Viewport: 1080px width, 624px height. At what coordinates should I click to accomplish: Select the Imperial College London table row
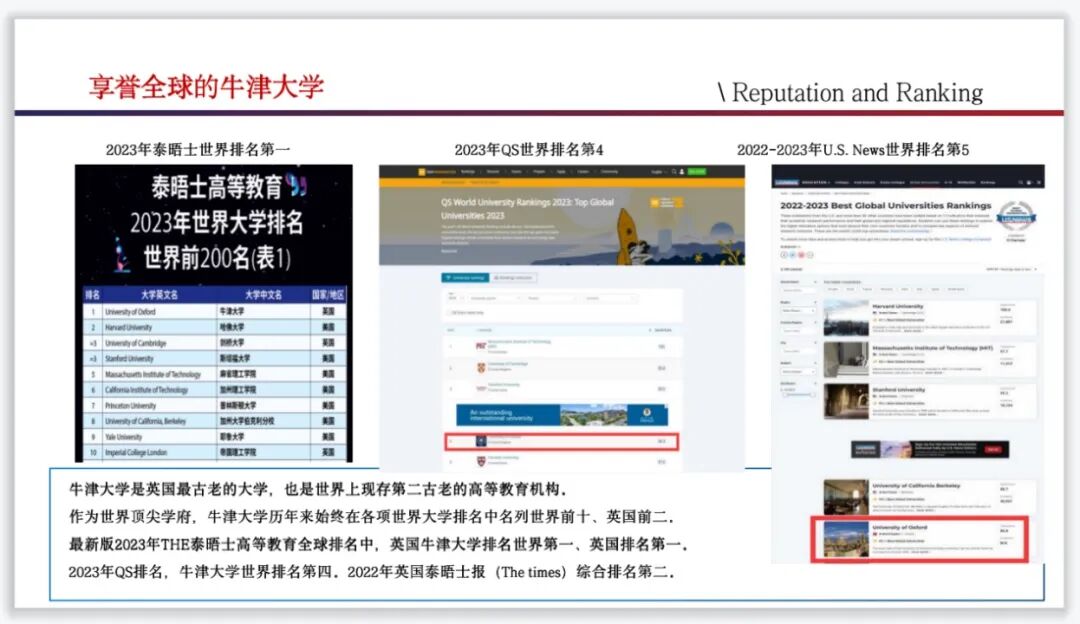tap(214, 453)
